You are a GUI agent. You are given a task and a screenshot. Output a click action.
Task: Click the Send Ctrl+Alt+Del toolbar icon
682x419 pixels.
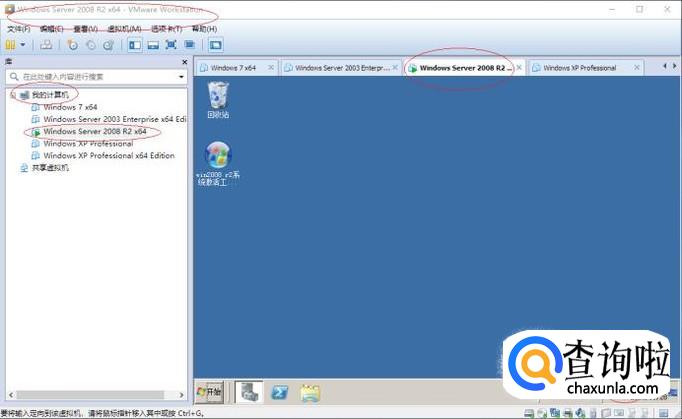(46, 44)
